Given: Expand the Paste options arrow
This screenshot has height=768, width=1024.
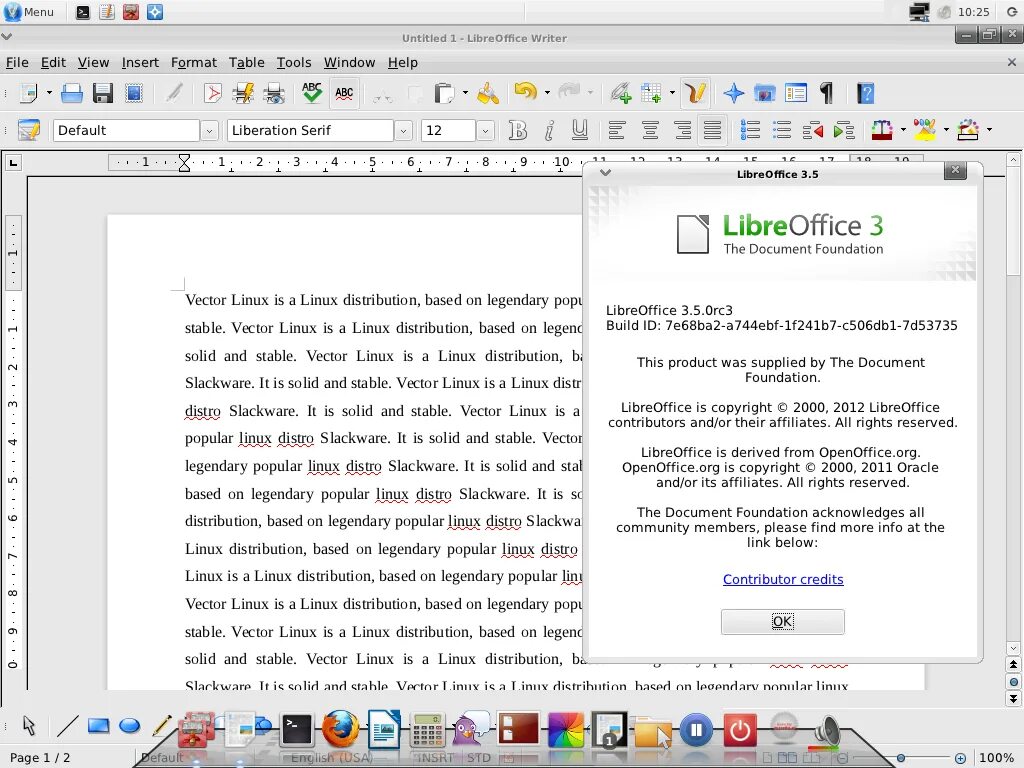Looking at the screenshot, I should click(465, 93).
